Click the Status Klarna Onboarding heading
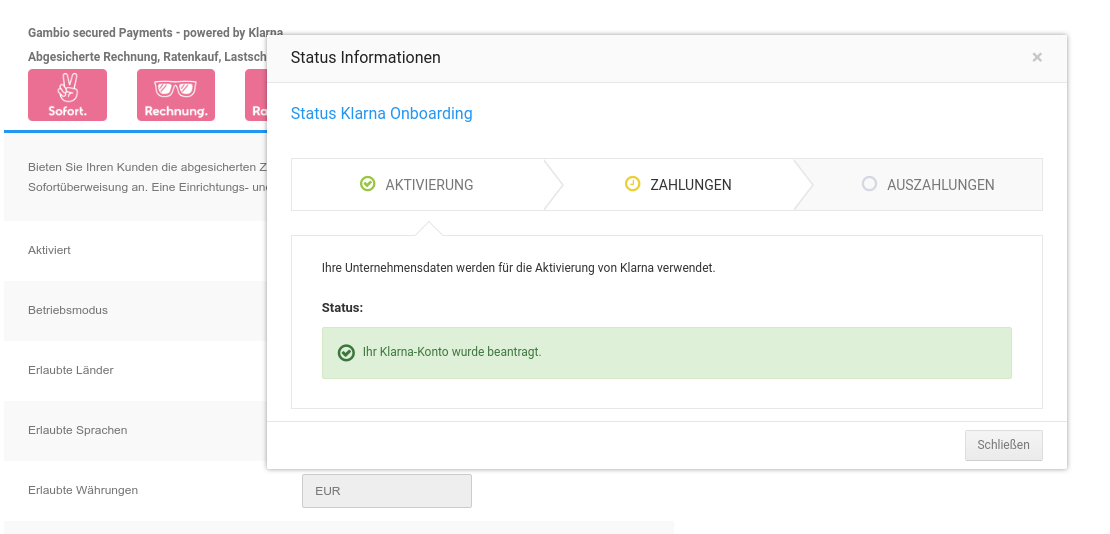Image resolution: width=1110 pixels, height=534 pixels. (382, 113)
